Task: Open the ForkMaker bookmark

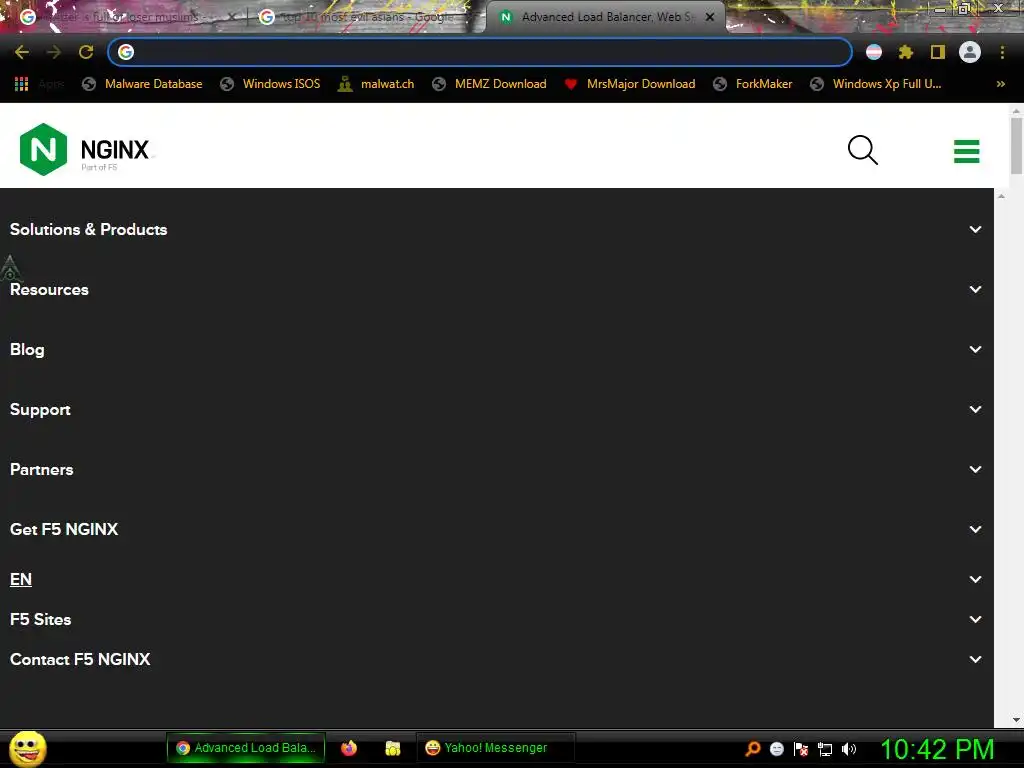Action: tap(753, 84)
